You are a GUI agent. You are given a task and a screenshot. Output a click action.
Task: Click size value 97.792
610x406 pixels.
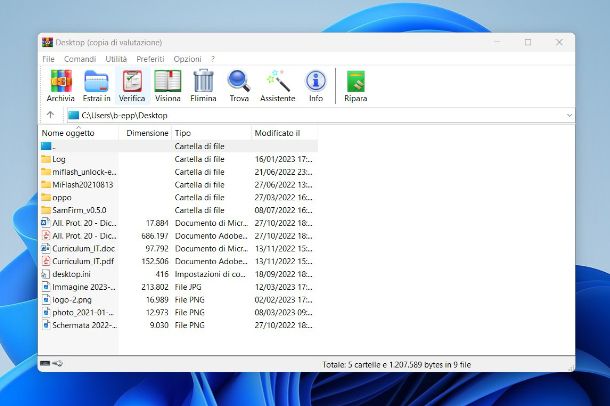click(x=157, y=248)
